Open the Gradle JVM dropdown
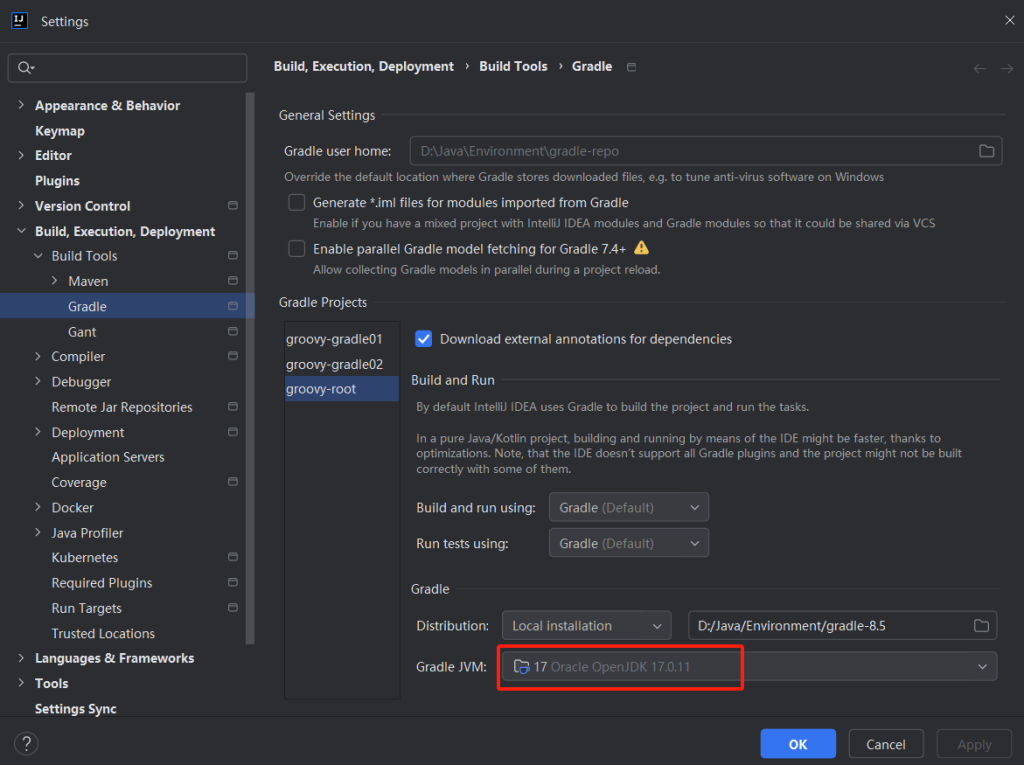 tap(749, 666)
